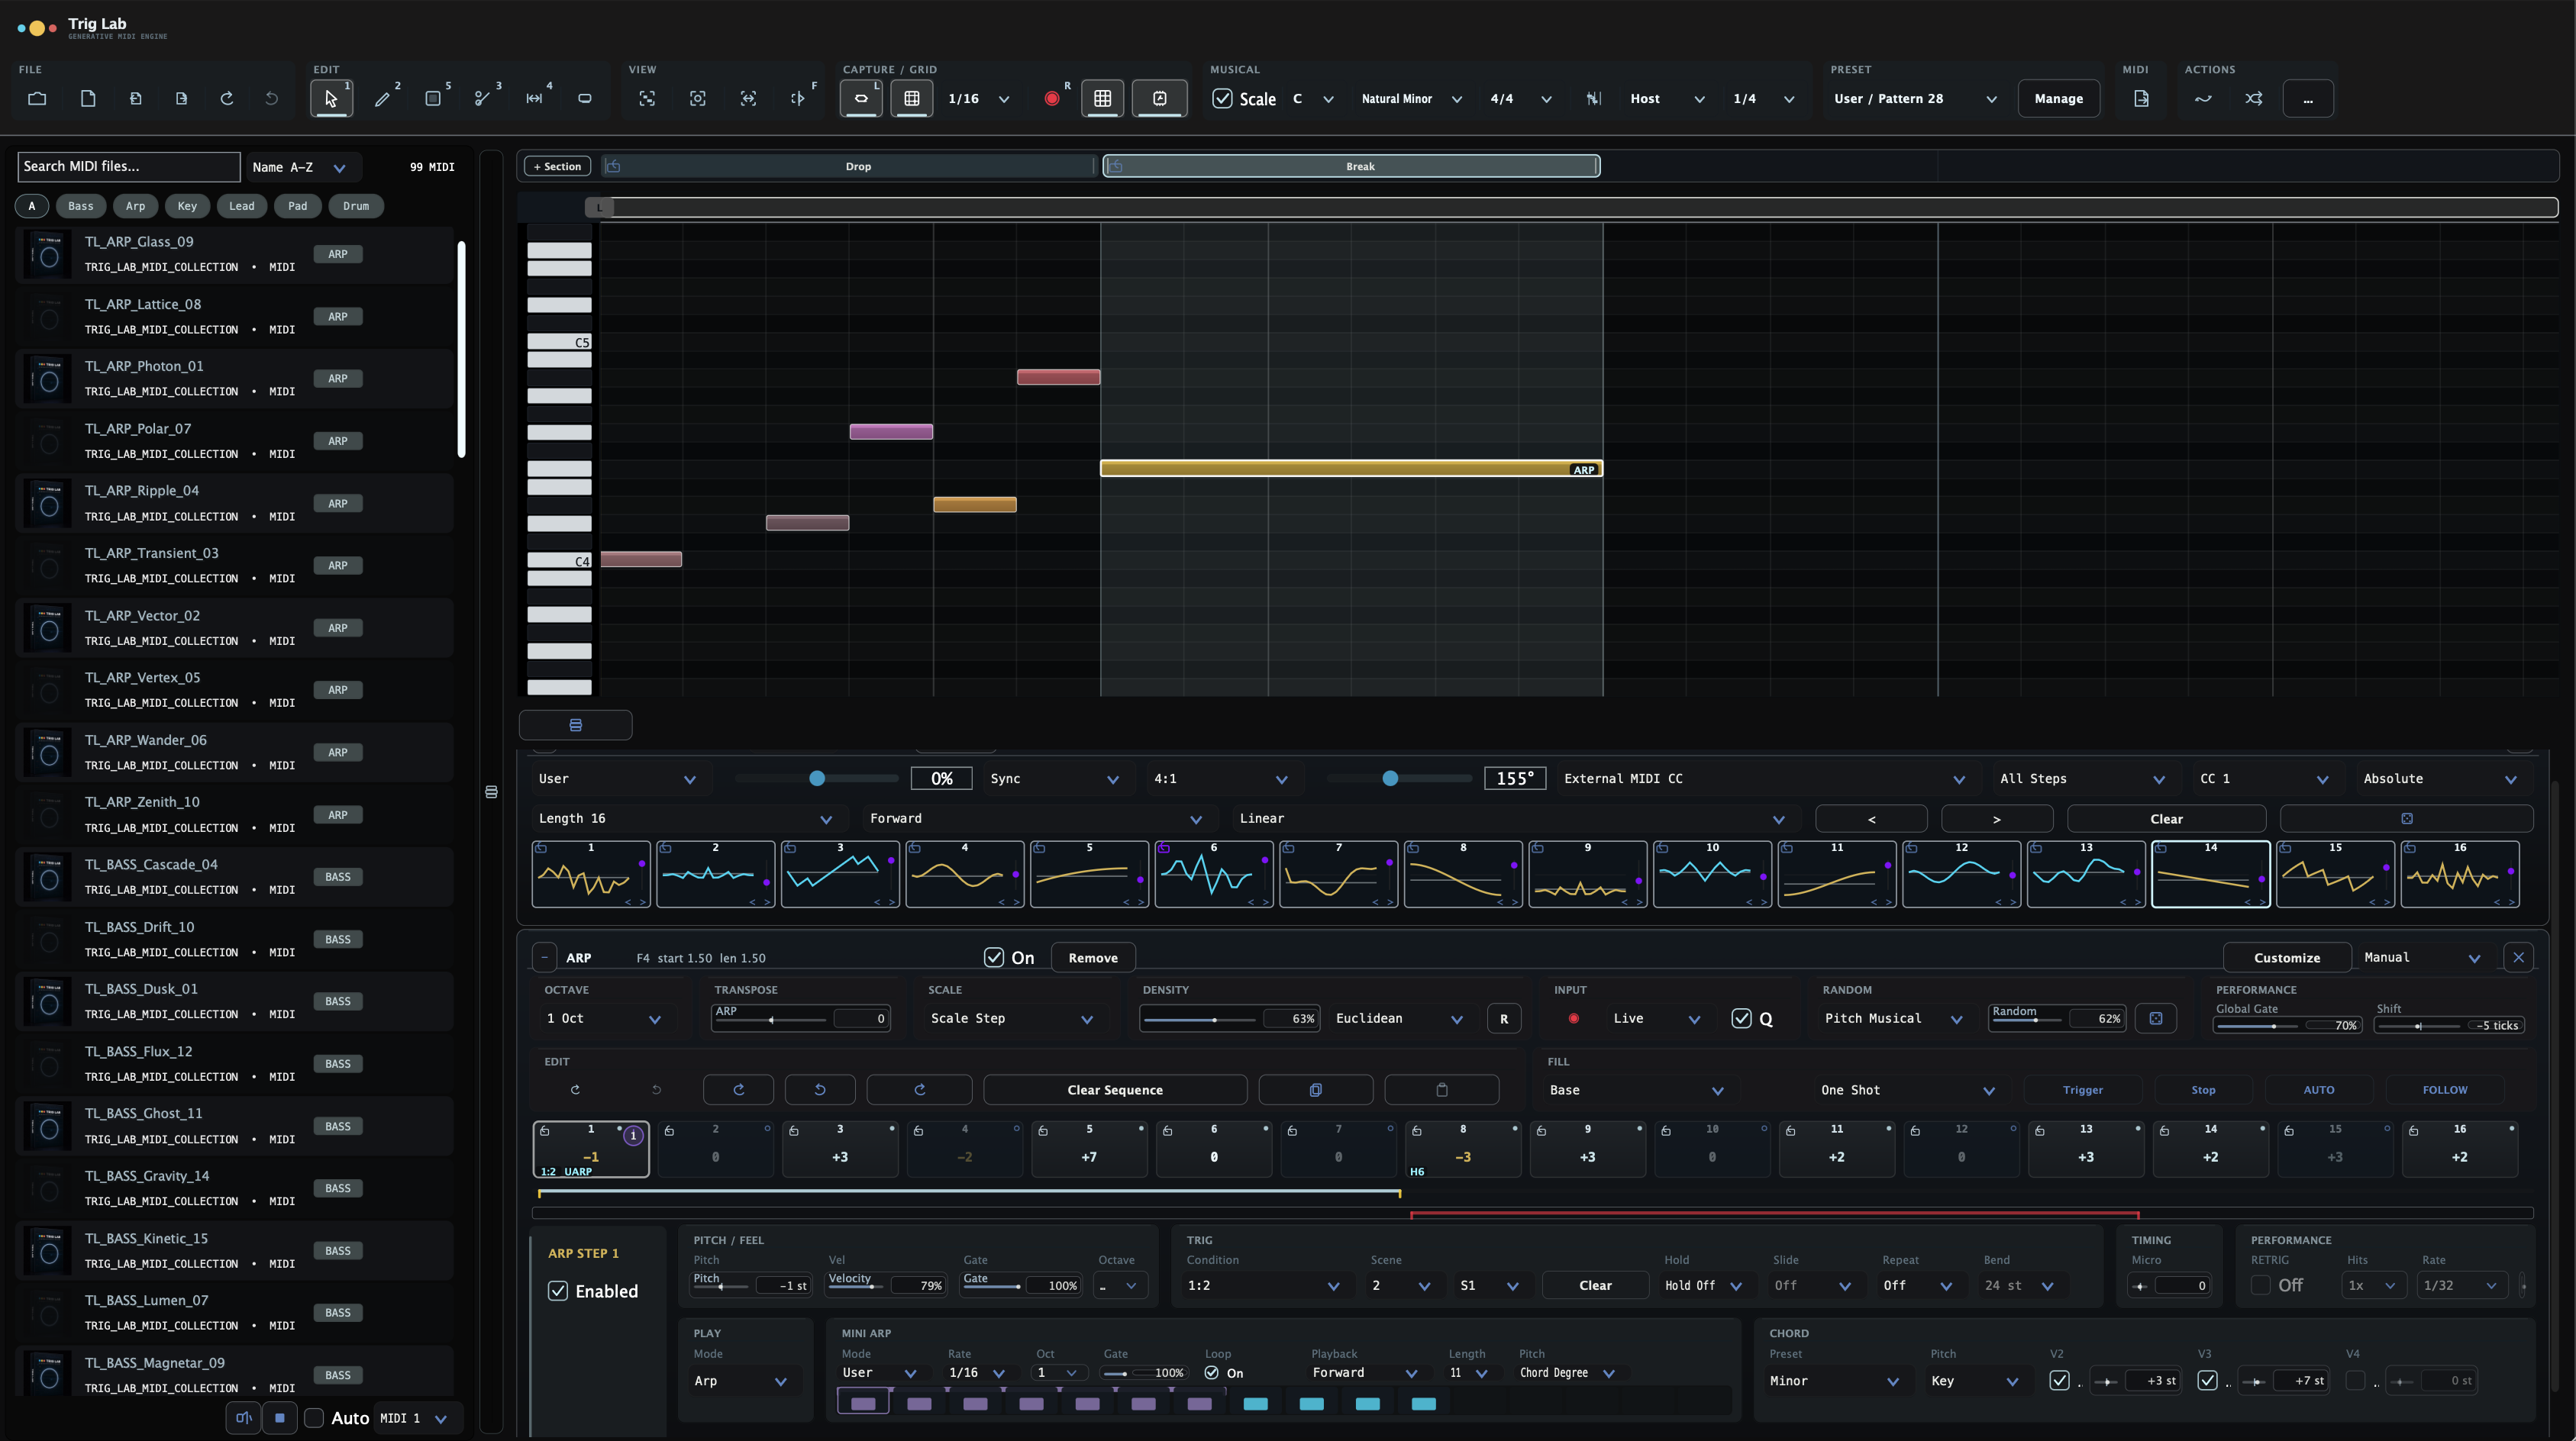The height and width of the screenshot is (1441, 2576).
Task: Click the Clear Sequence button
Action: 1115,1090
